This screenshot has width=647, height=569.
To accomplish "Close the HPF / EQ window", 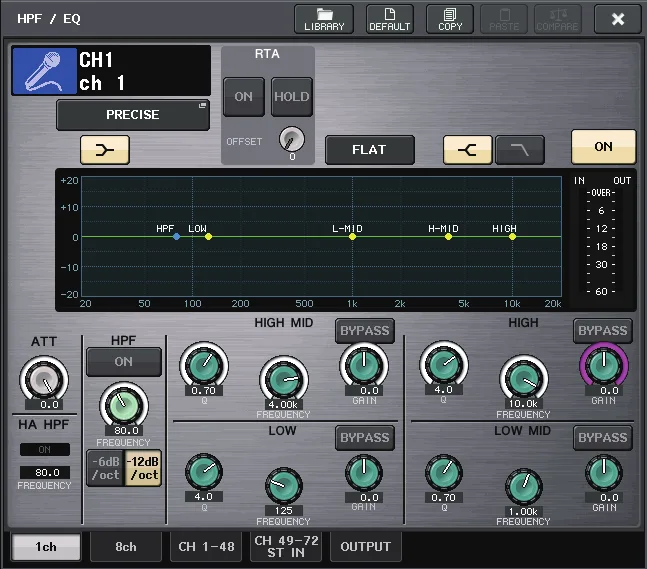I will click(618, 19).
